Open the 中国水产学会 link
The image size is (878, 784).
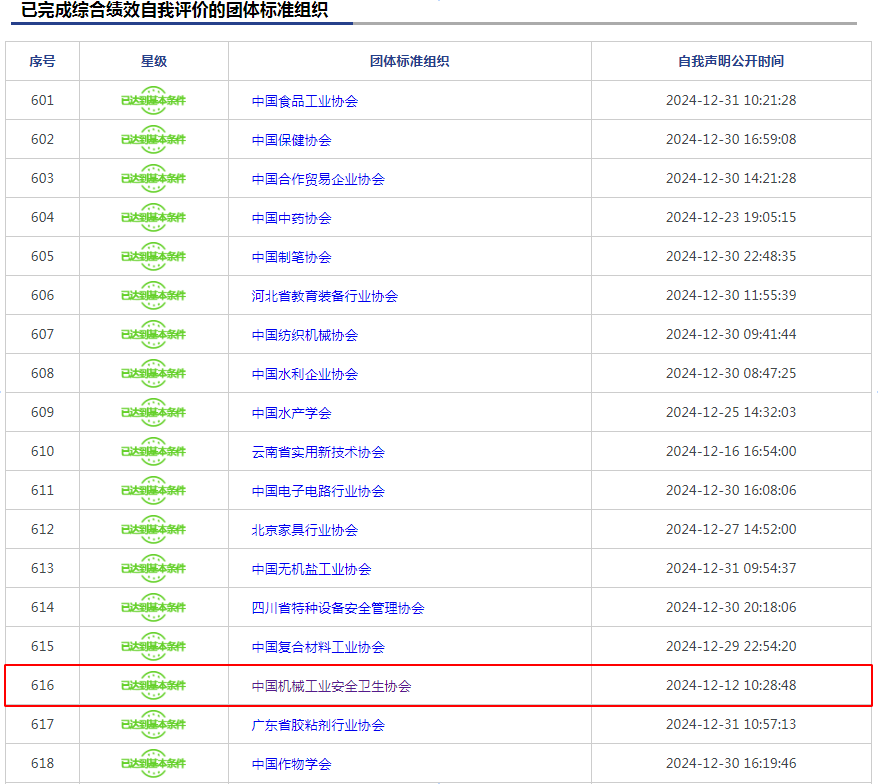tap(291, 413)
